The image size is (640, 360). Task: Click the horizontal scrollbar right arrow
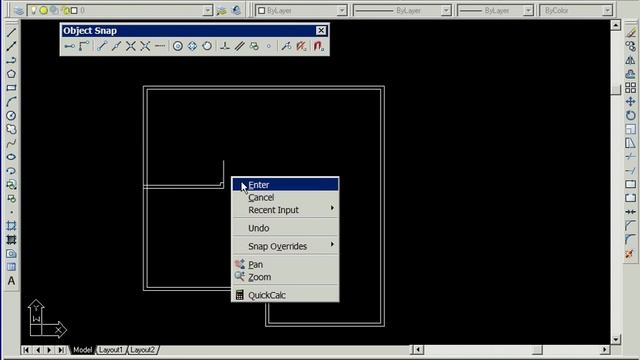tap(605, 350)
